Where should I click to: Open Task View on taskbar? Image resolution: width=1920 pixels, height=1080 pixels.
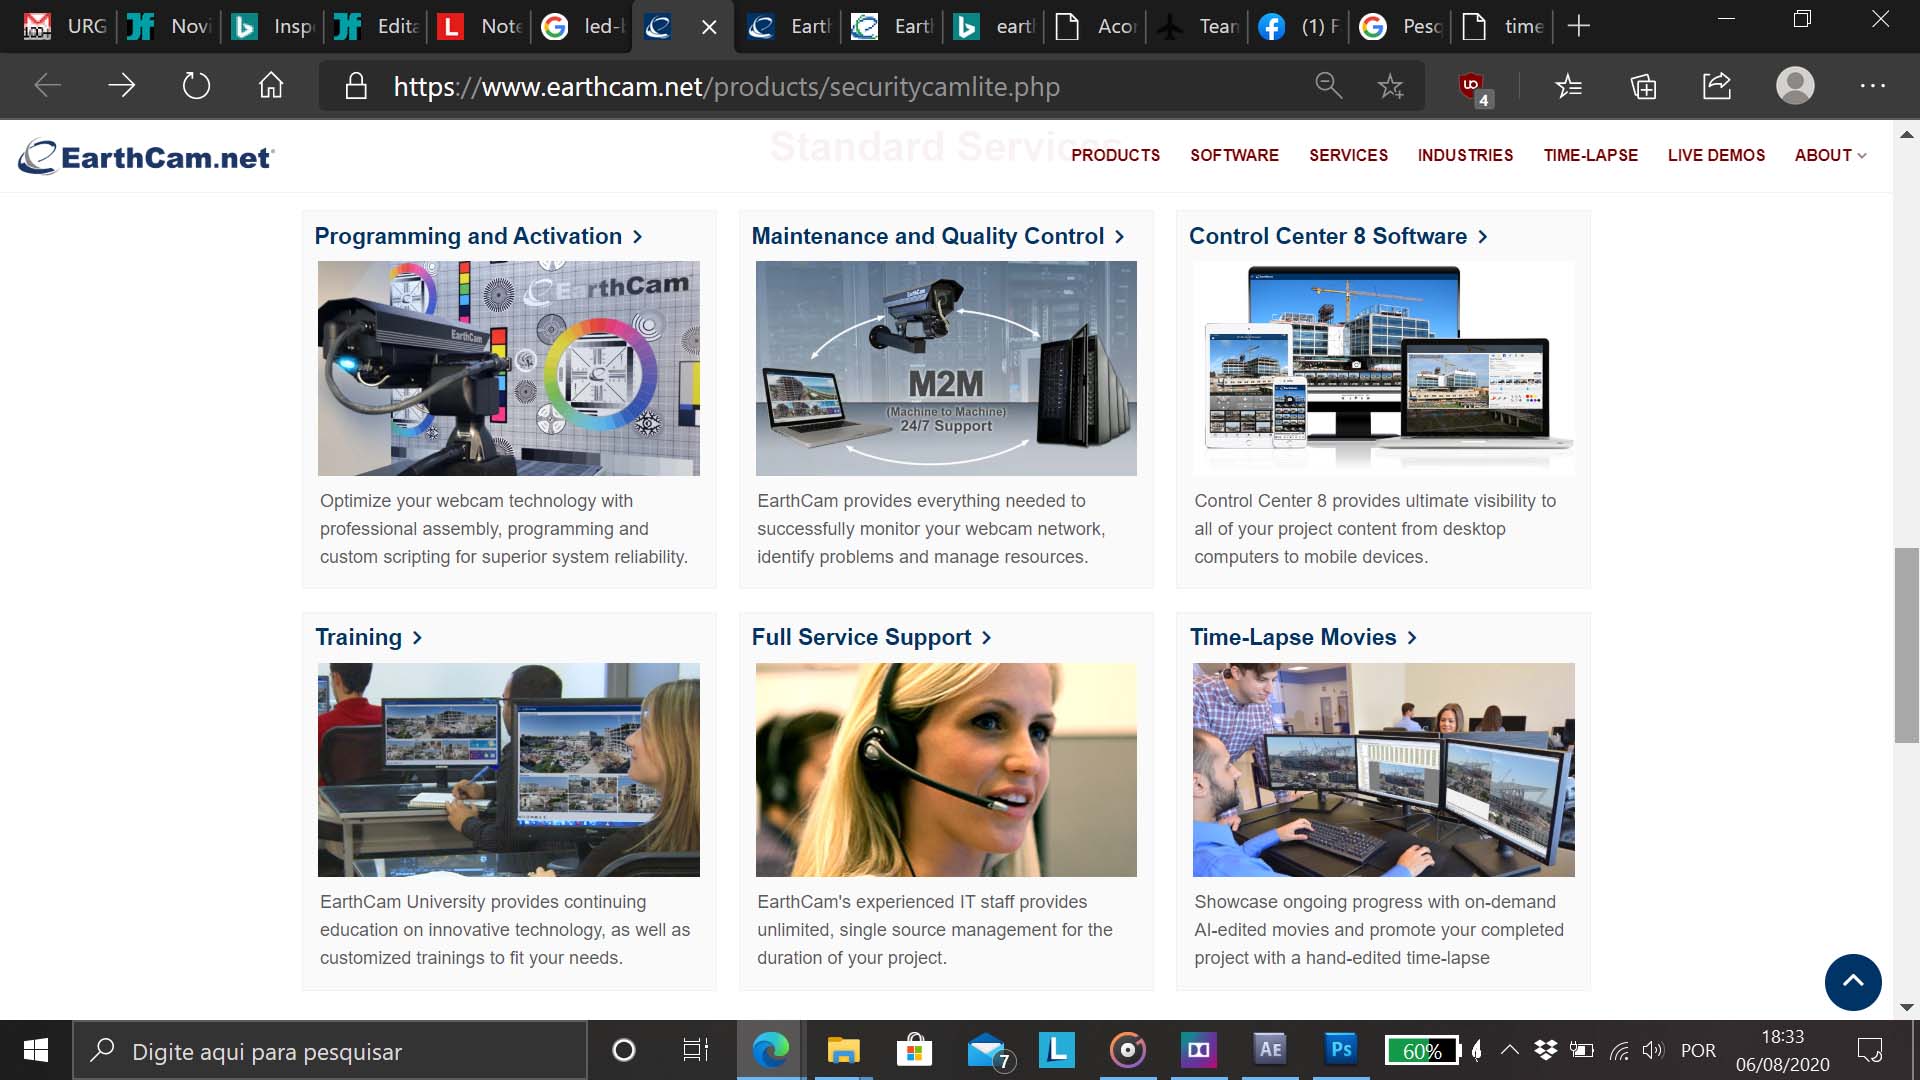[x=696, y=1050]
